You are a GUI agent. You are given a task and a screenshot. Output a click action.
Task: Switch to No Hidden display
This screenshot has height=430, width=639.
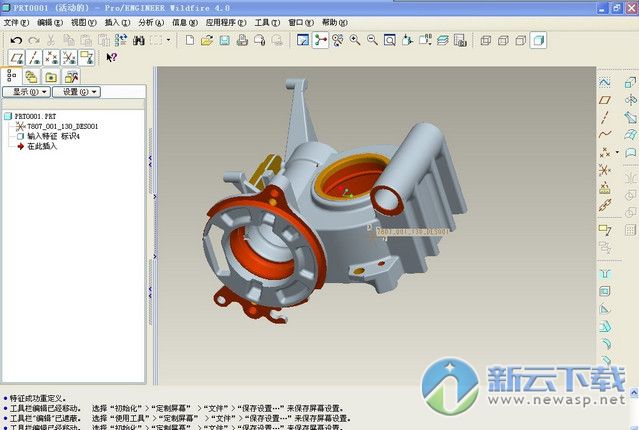pos(520,40)
